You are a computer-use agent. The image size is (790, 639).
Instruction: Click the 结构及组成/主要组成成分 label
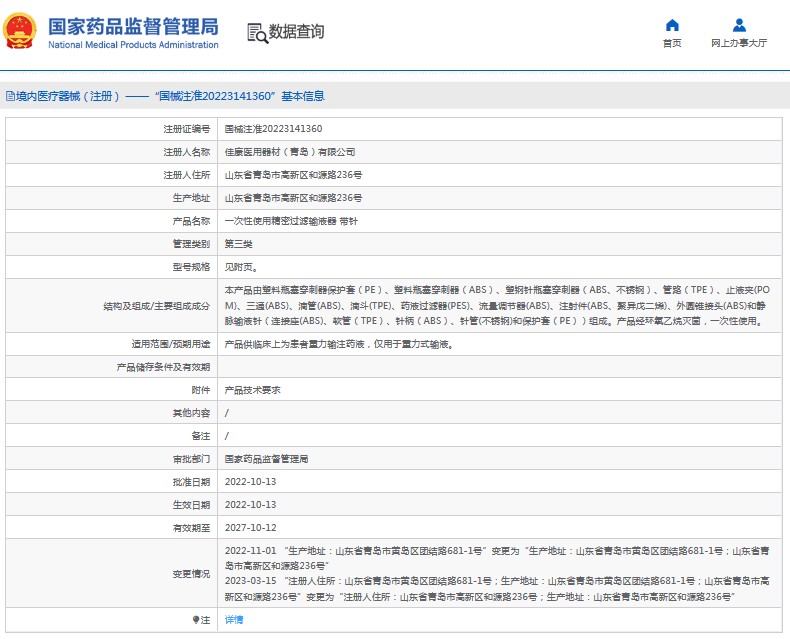157,306
